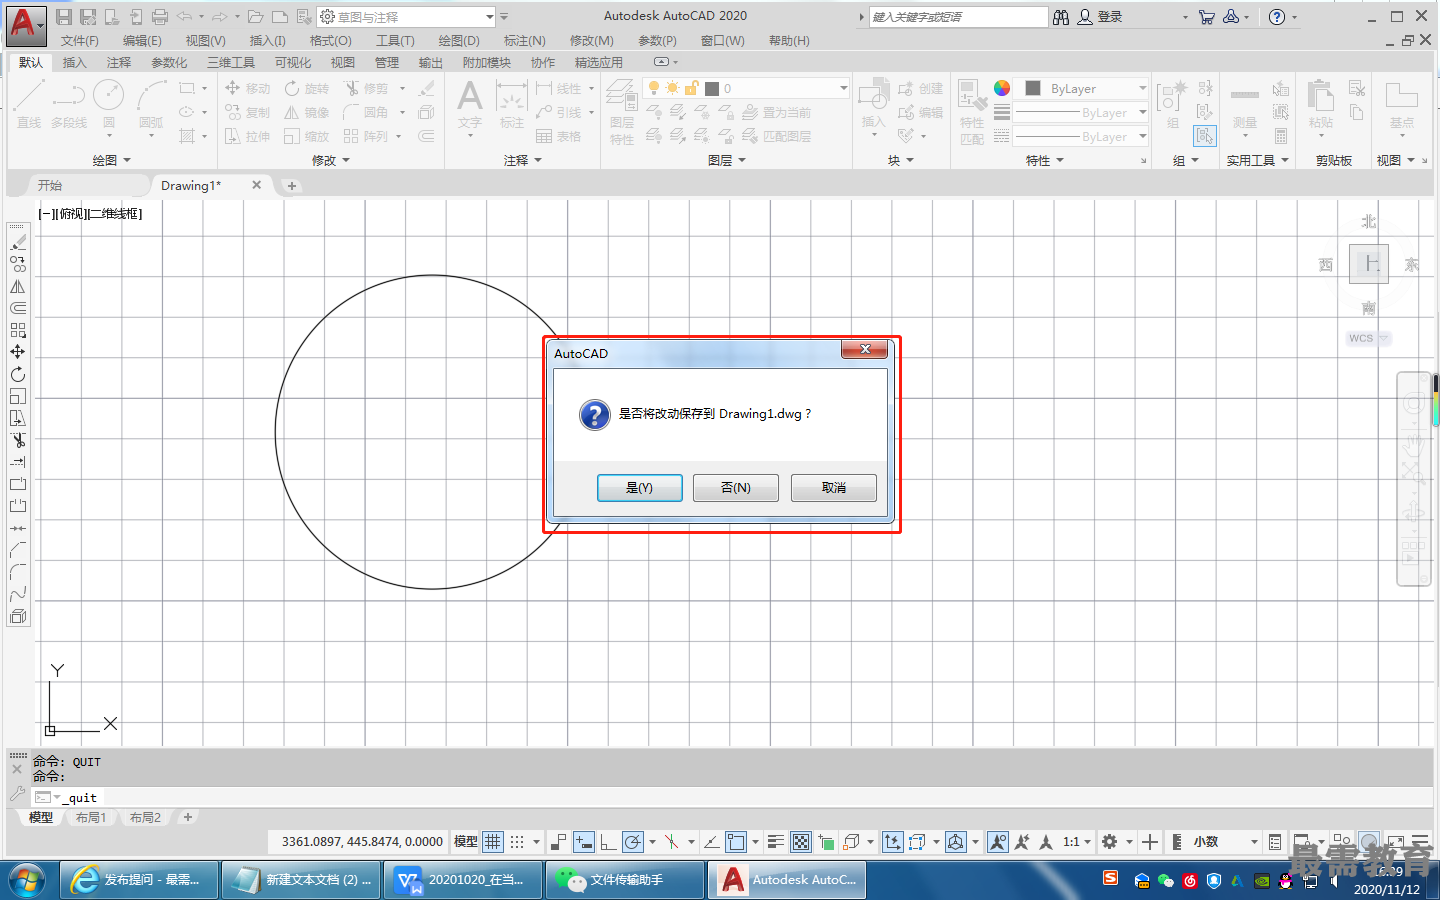Image resolution: width=1440 pixels, height=900 pixels.
Task: Click the gray layer color swatch
Action: 712,88
